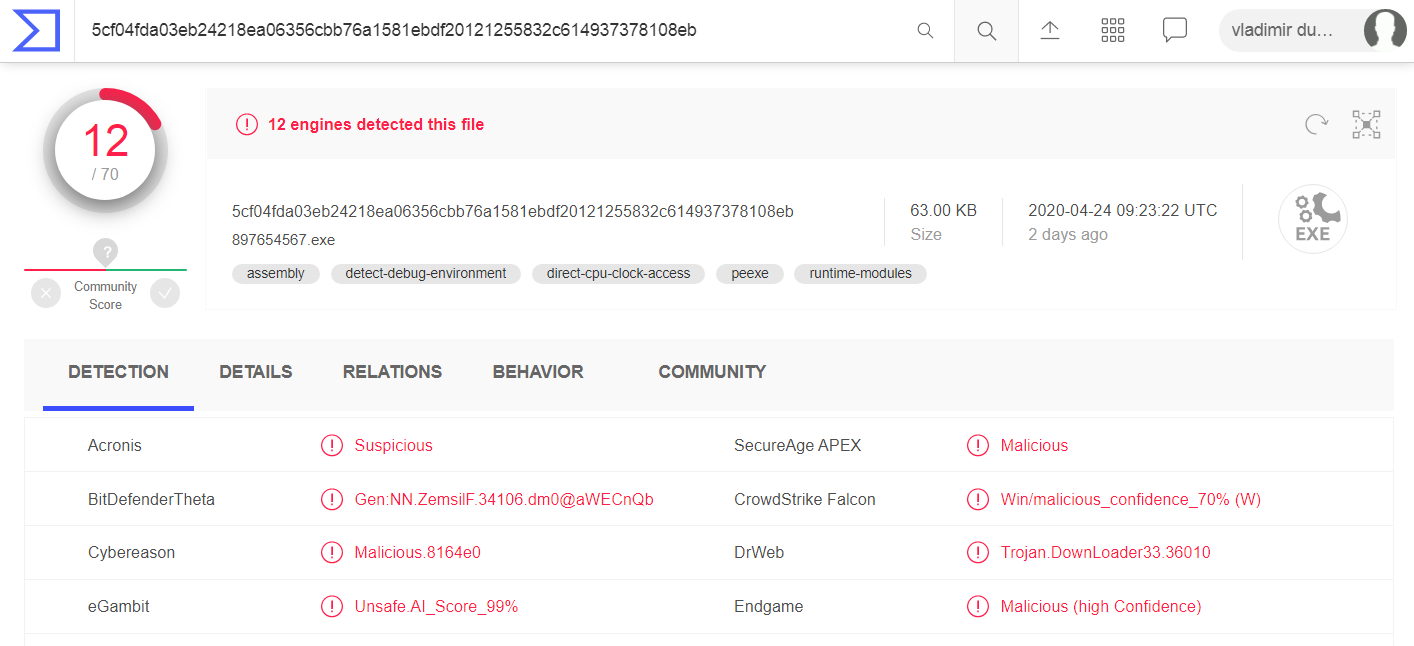Viewport: 1414px width, 646px height.
Task: Click the 'Malicious' SecureAge APEX result
Action: (x=1034, y=445)
